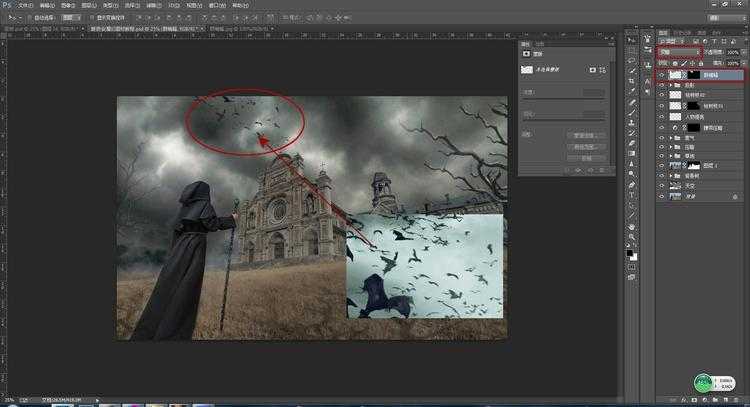Enable the 自动选择 (Auto-Select) checkbox

36,17
